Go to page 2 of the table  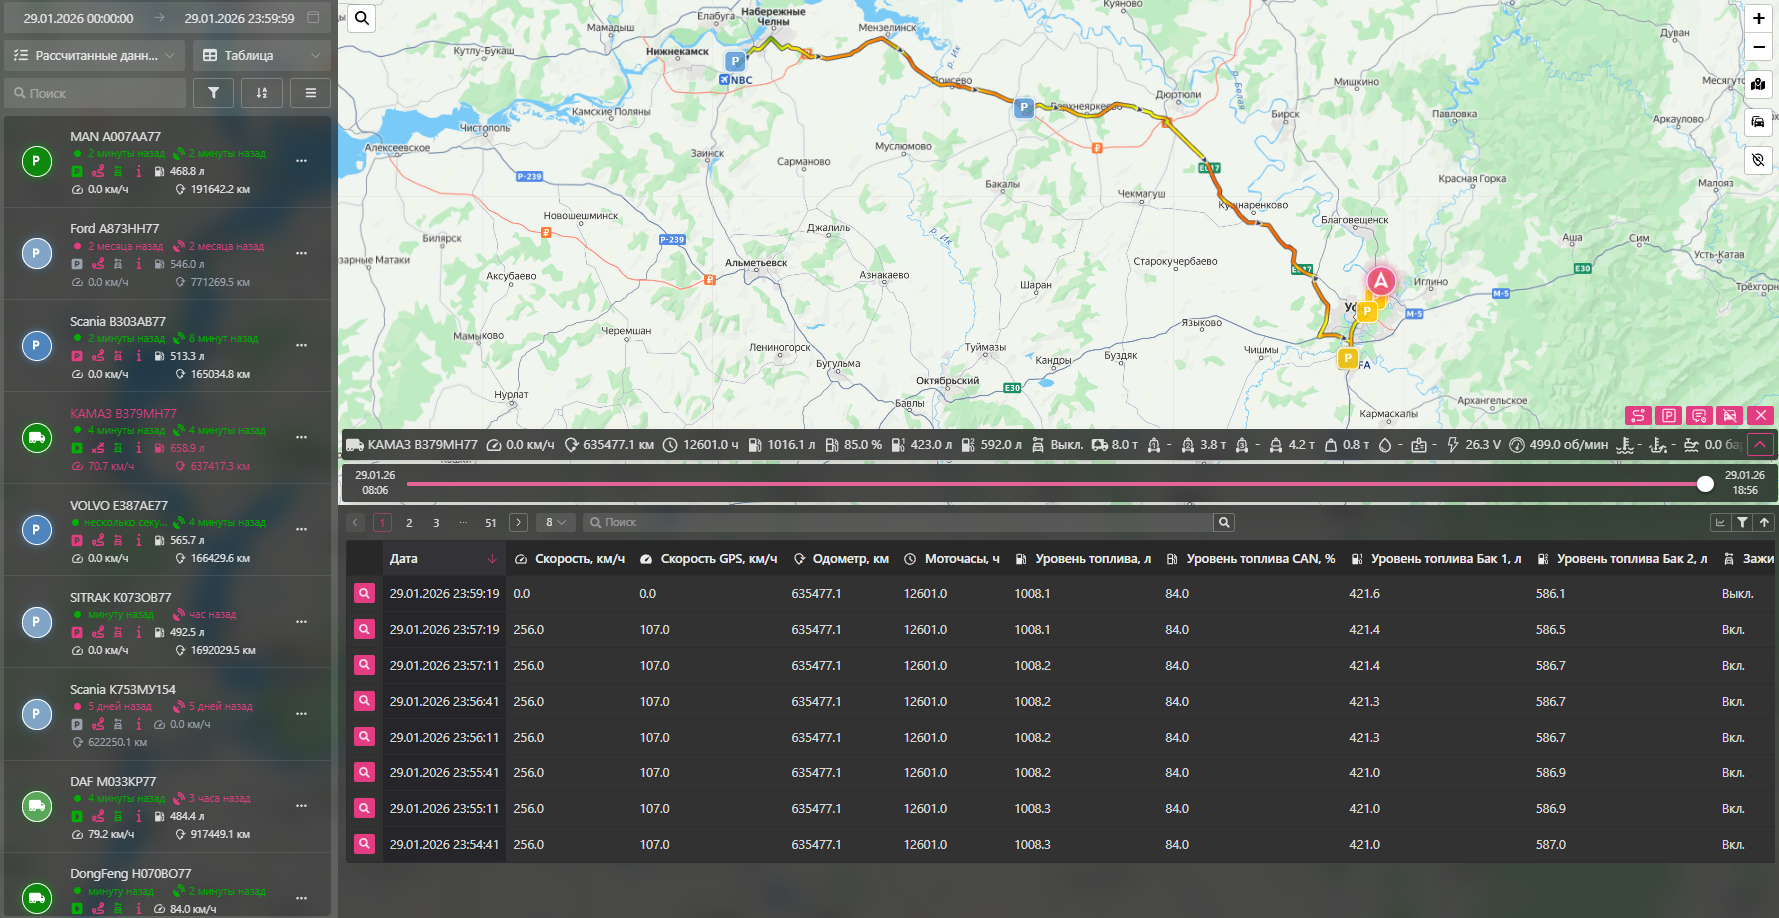[409, 522]
